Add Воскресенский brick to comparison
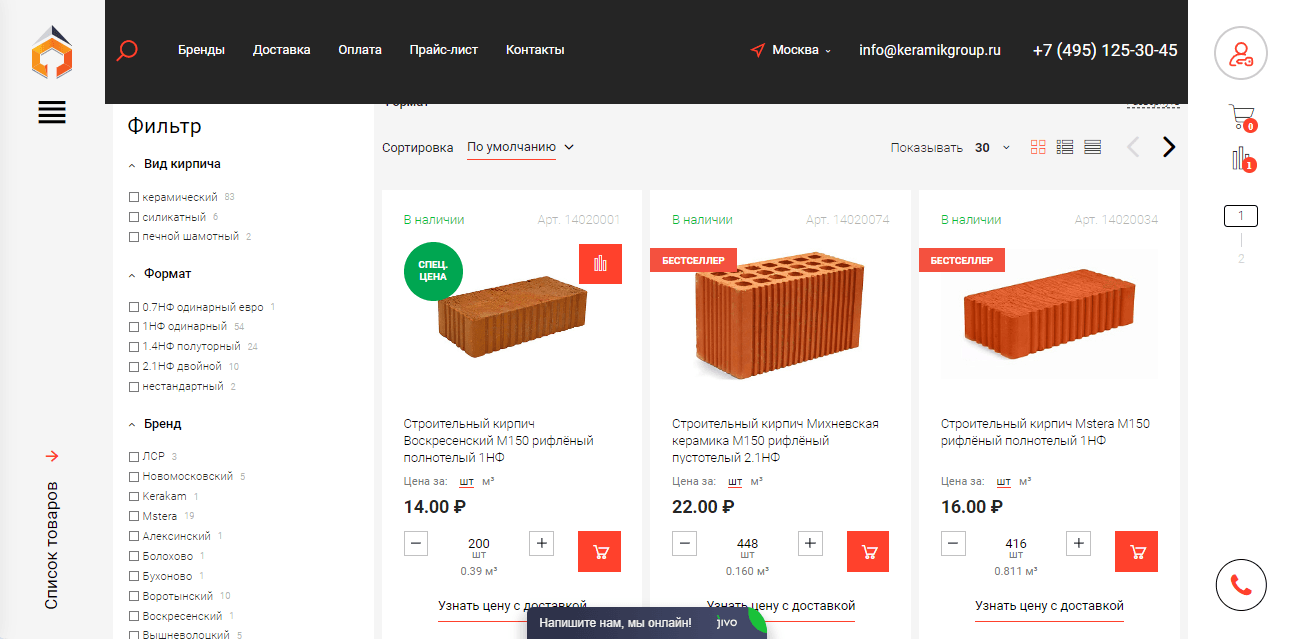This screenshot has height=639, width=1292. point(600,264)
